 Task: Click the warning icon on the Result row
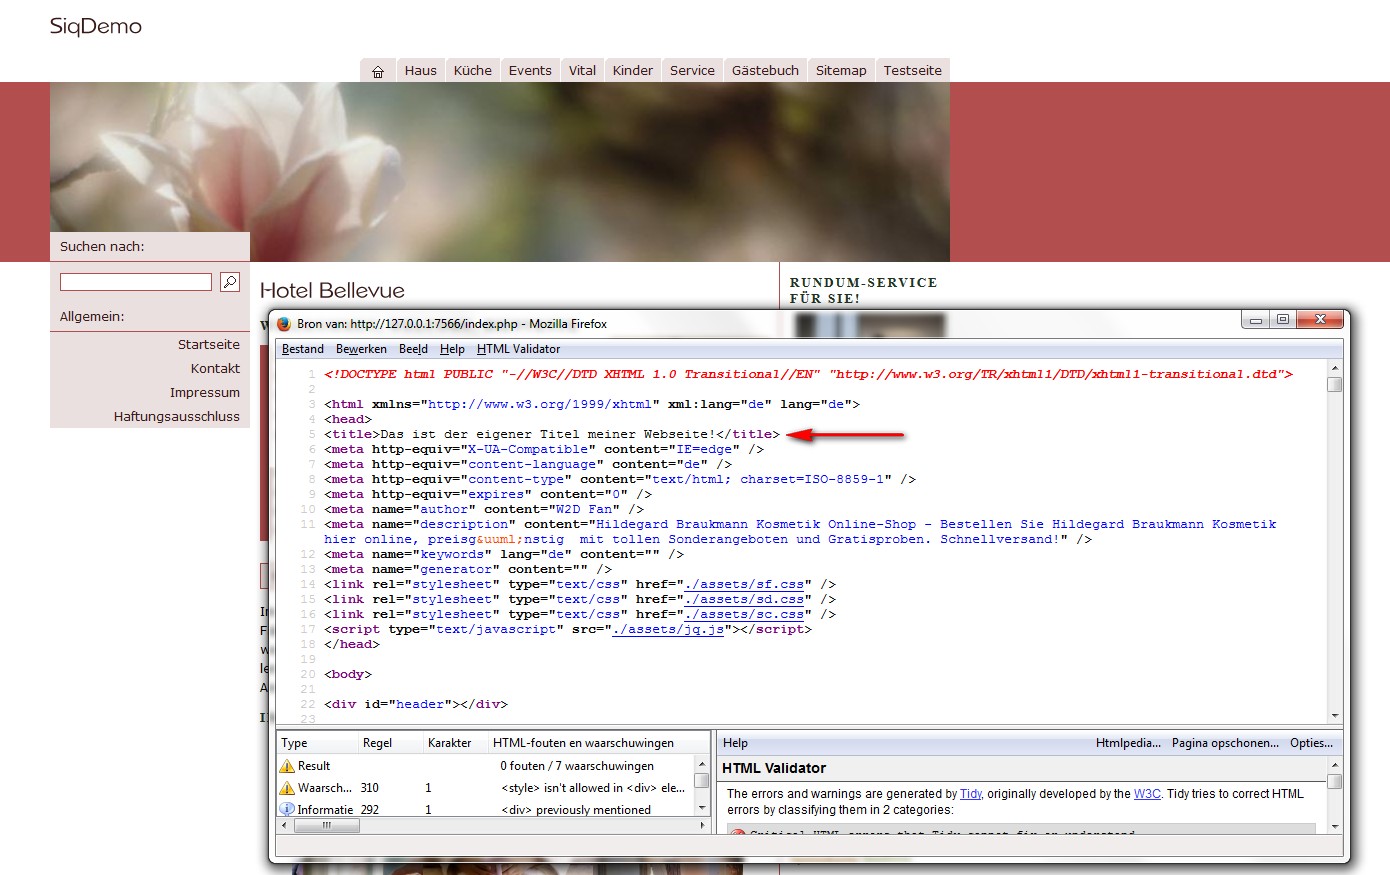tap(287, 766)
